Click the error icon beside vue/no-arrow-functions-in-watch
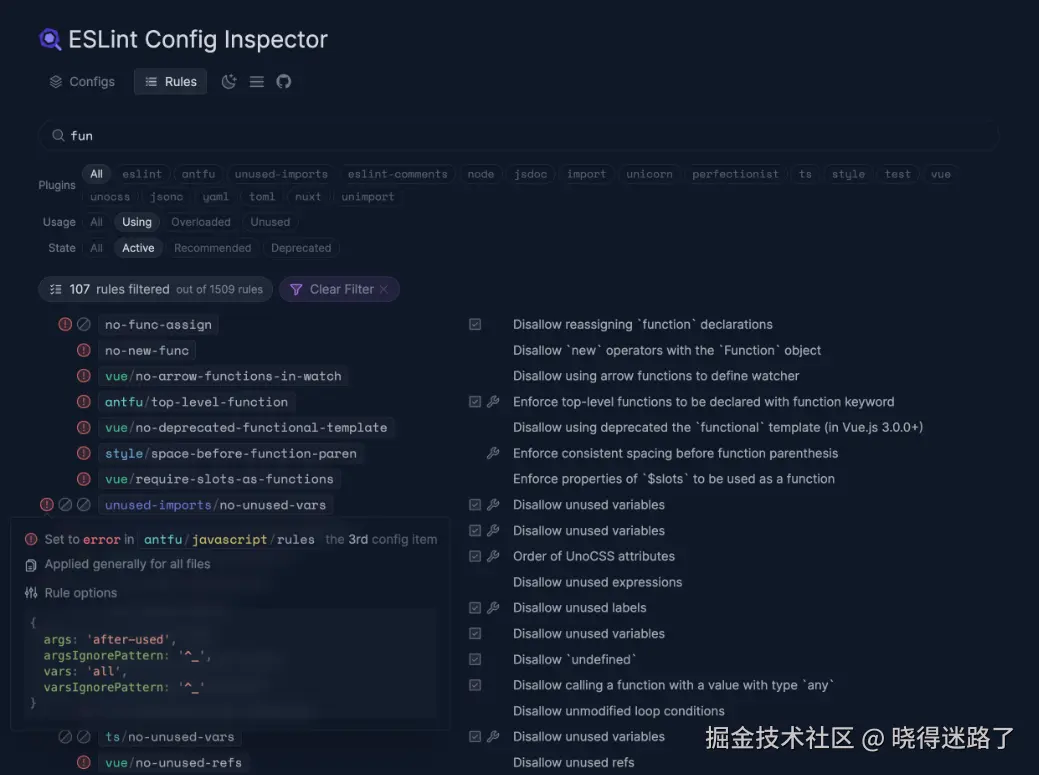The image size is (1039, 775). (83, 376)
